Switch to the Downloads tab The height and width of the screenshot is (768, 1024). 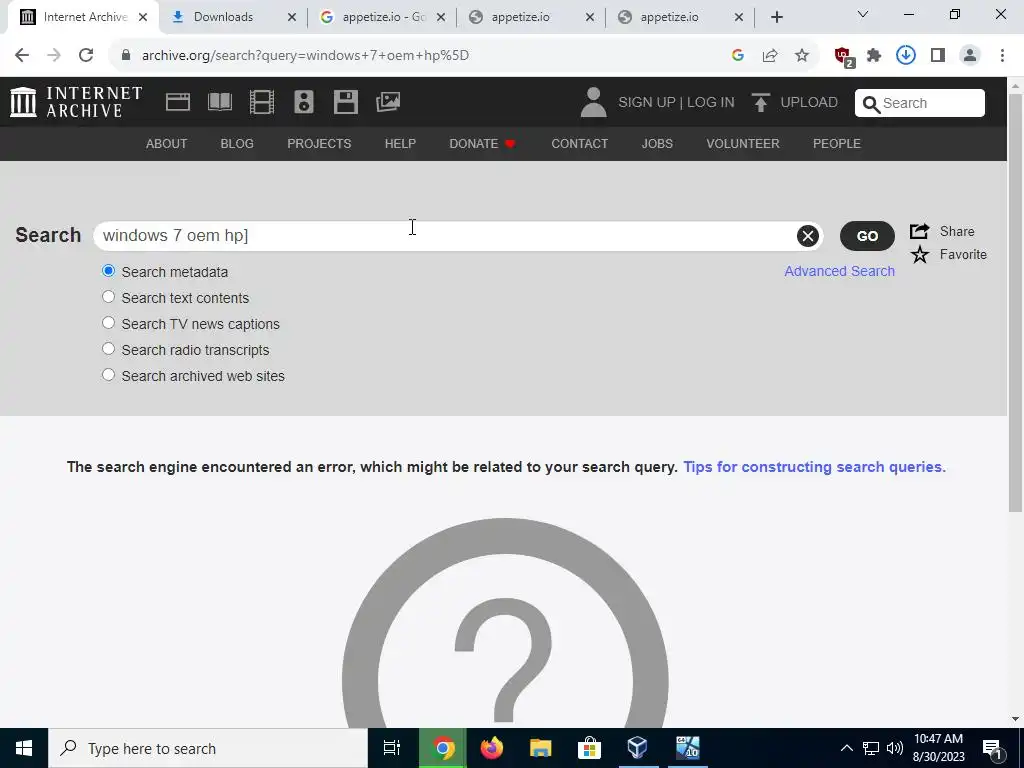click(233, 17)
